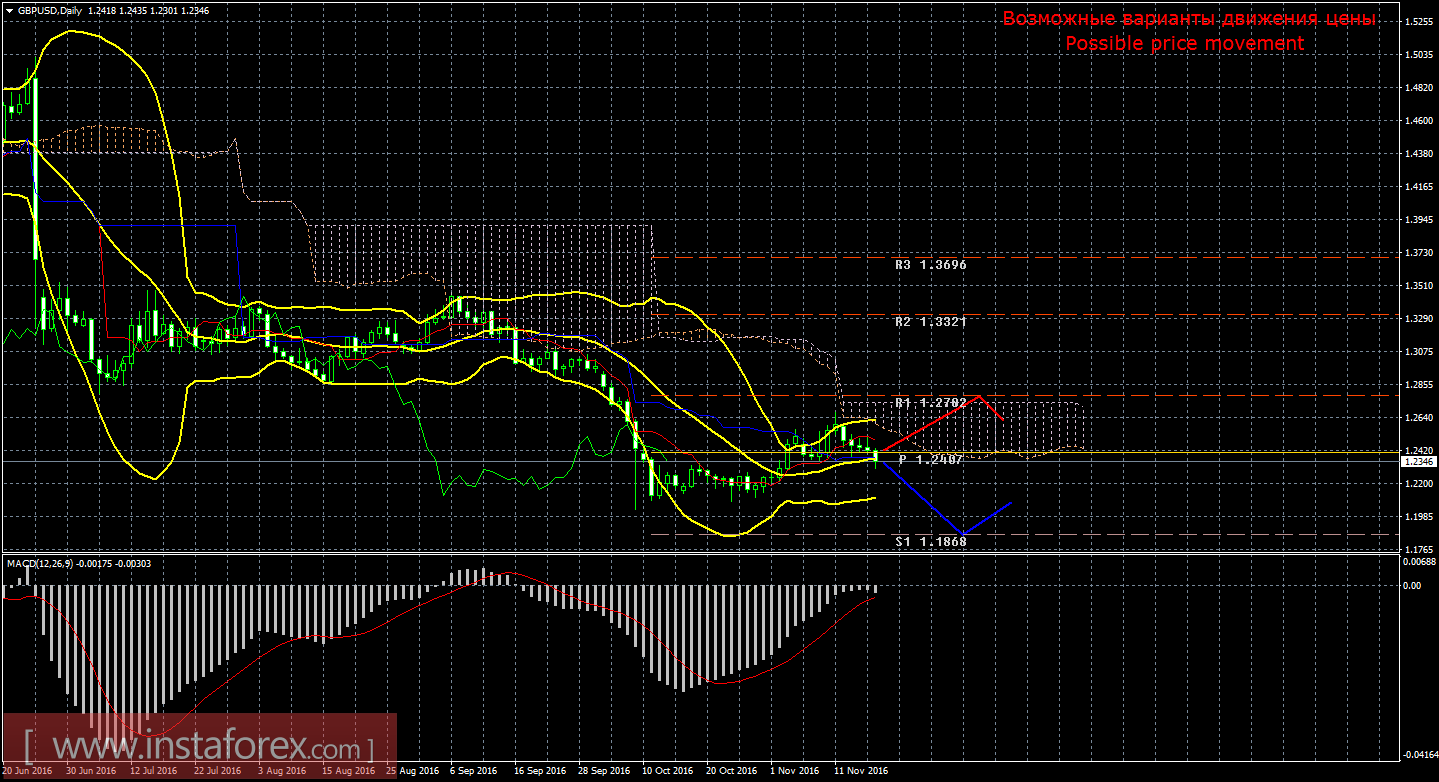The height and width of the screenshot is (782, 1439).
Task: Select the R3 1.3696 resistance label
Action: point(930,265)
